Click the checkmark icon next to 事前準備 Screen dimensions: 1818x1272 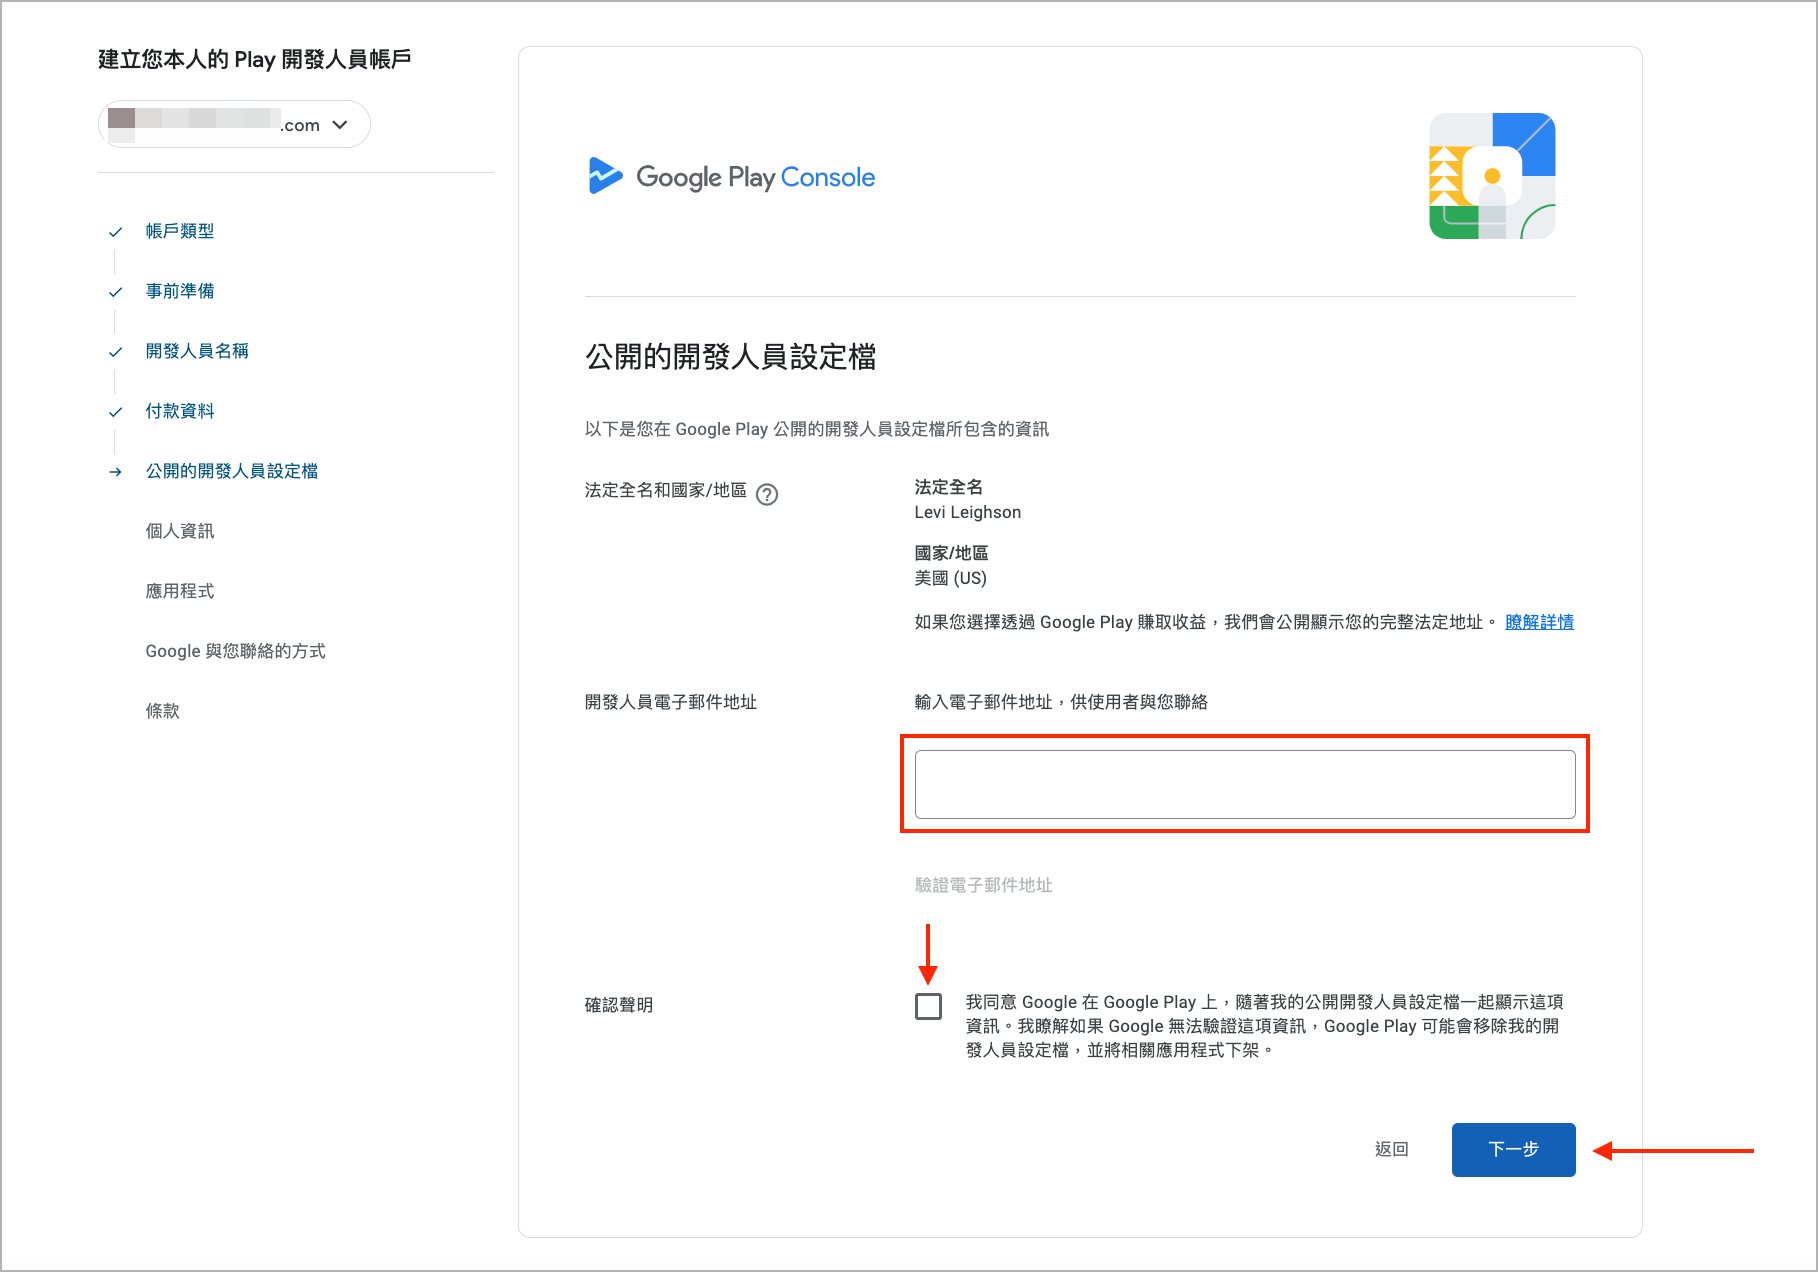point(116,292)
